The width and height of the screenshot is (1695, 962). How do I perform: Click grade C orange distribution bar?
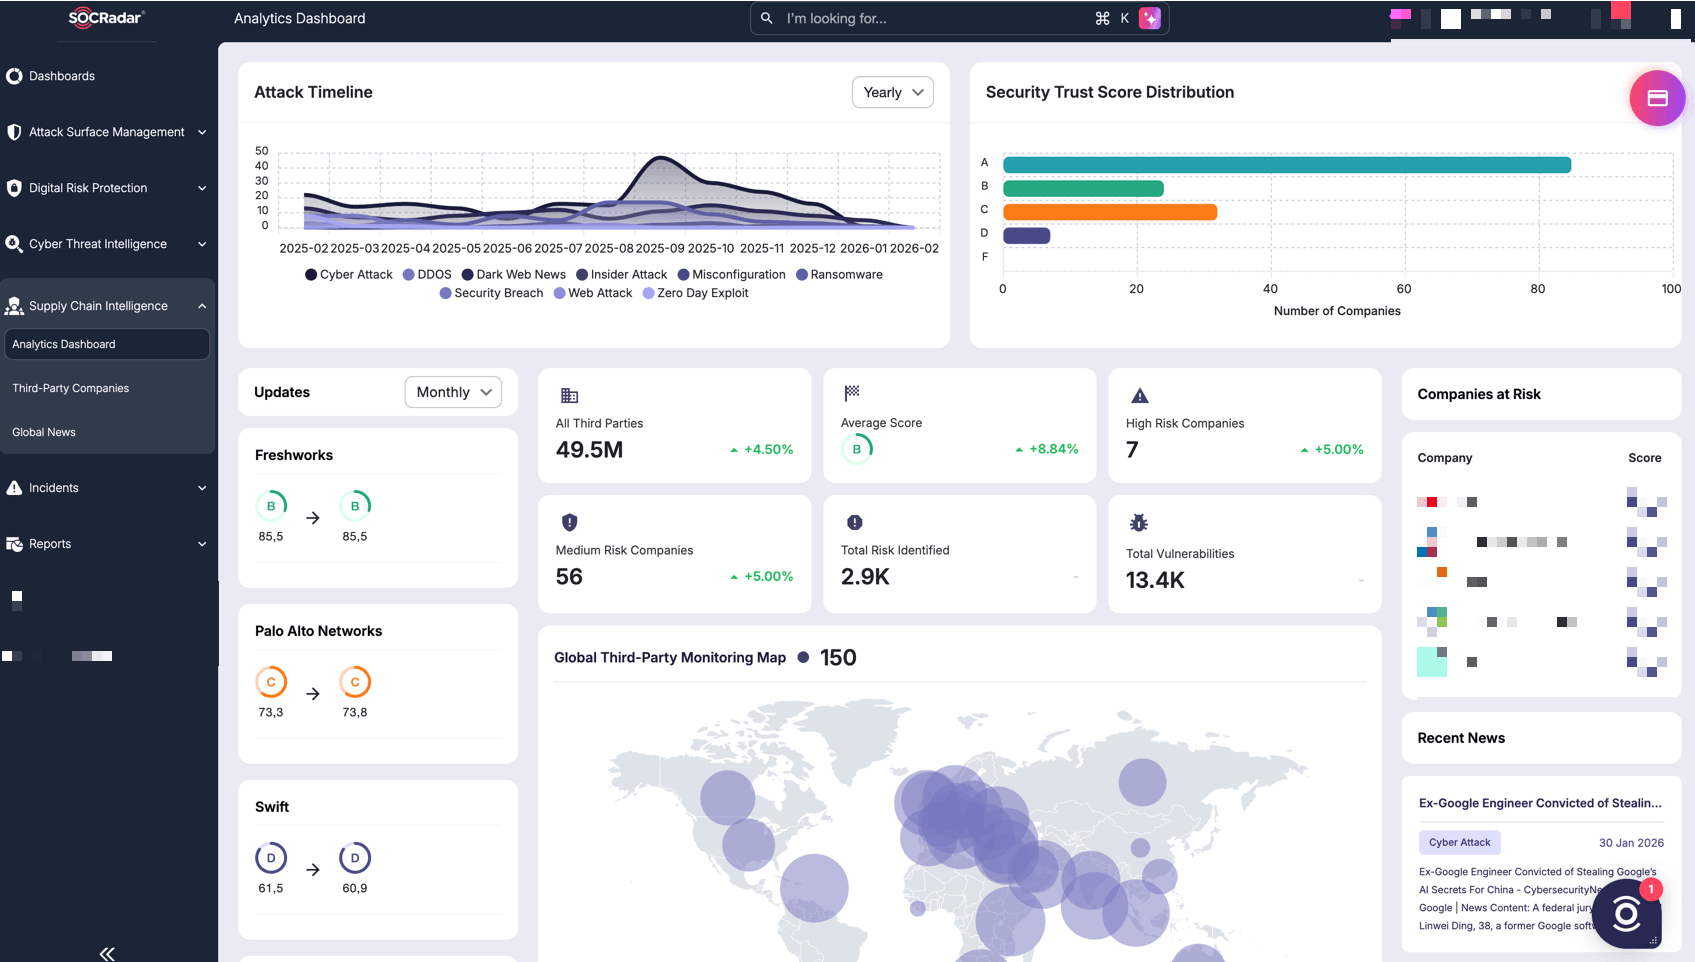point(1110,212)
